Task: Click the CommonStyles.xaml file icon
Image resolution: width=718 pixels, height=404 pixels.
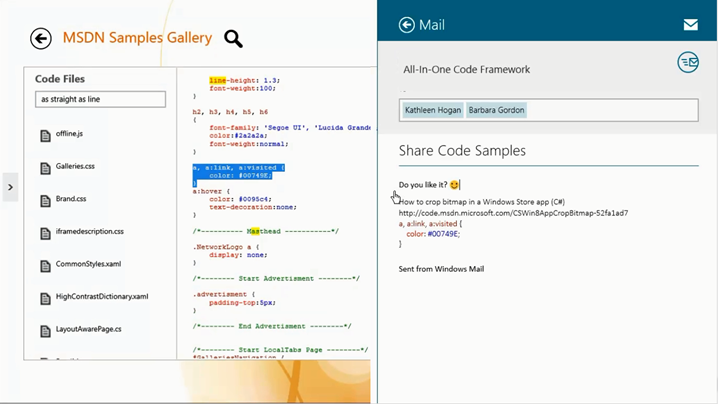Action: coord(45,266)
